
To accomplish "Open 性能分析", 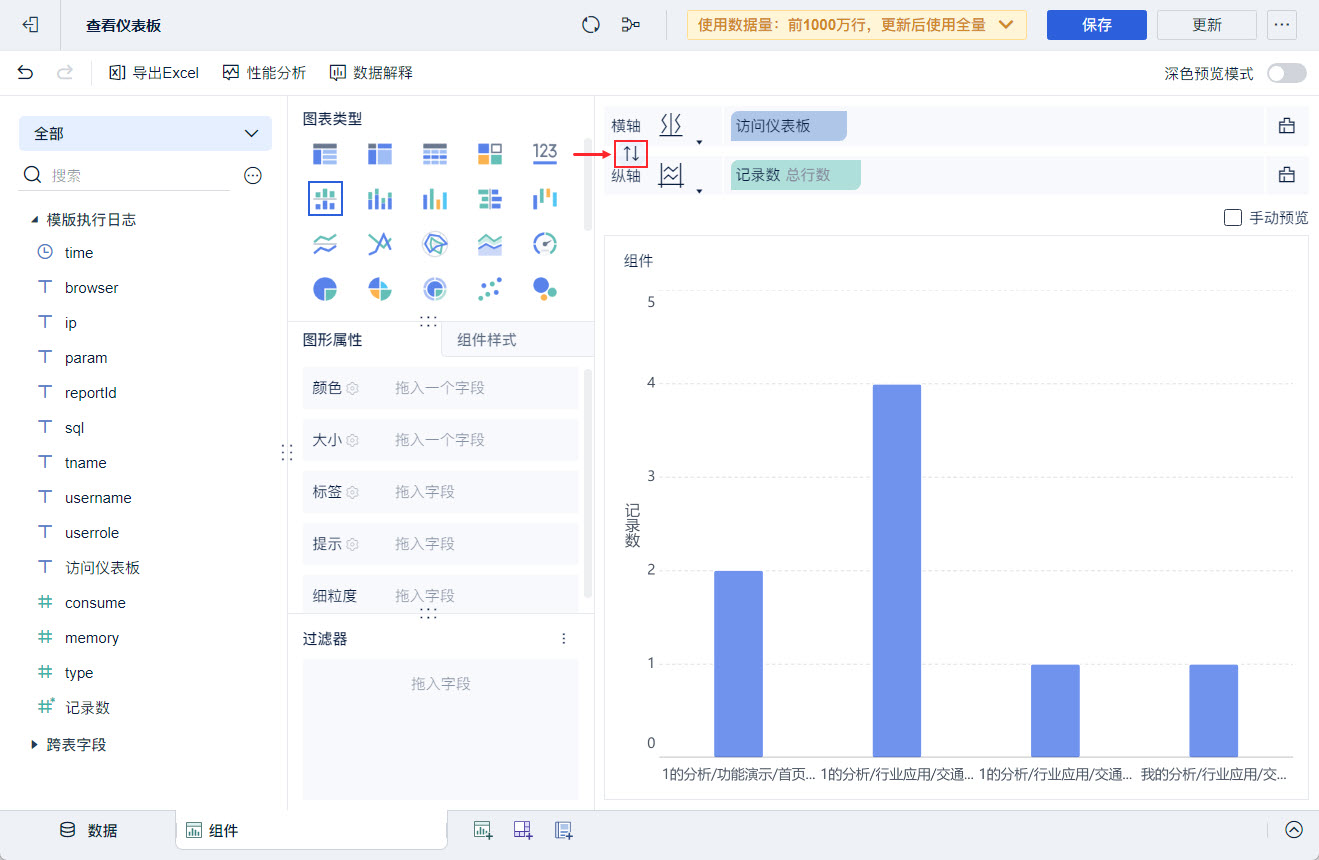I will [264, 72].
